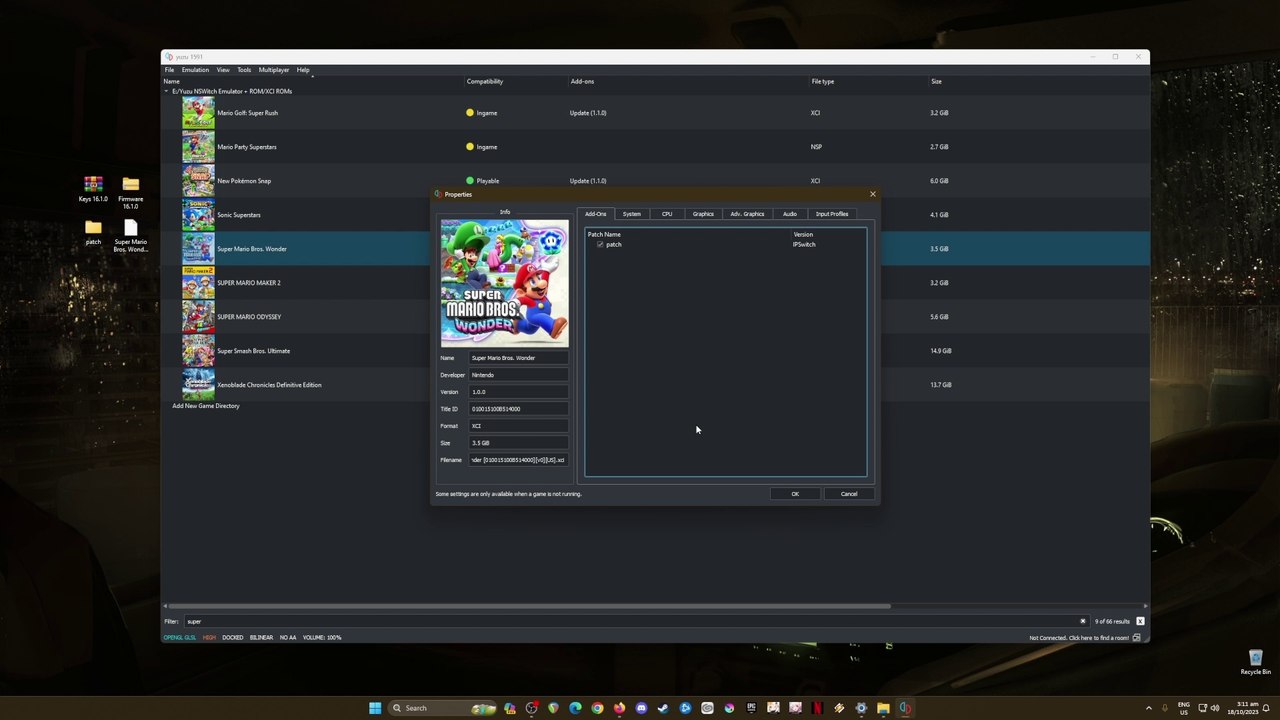Open File Explorer from the taskbar
This screenshot has width=1280, height=720.
tap(883, 708)
